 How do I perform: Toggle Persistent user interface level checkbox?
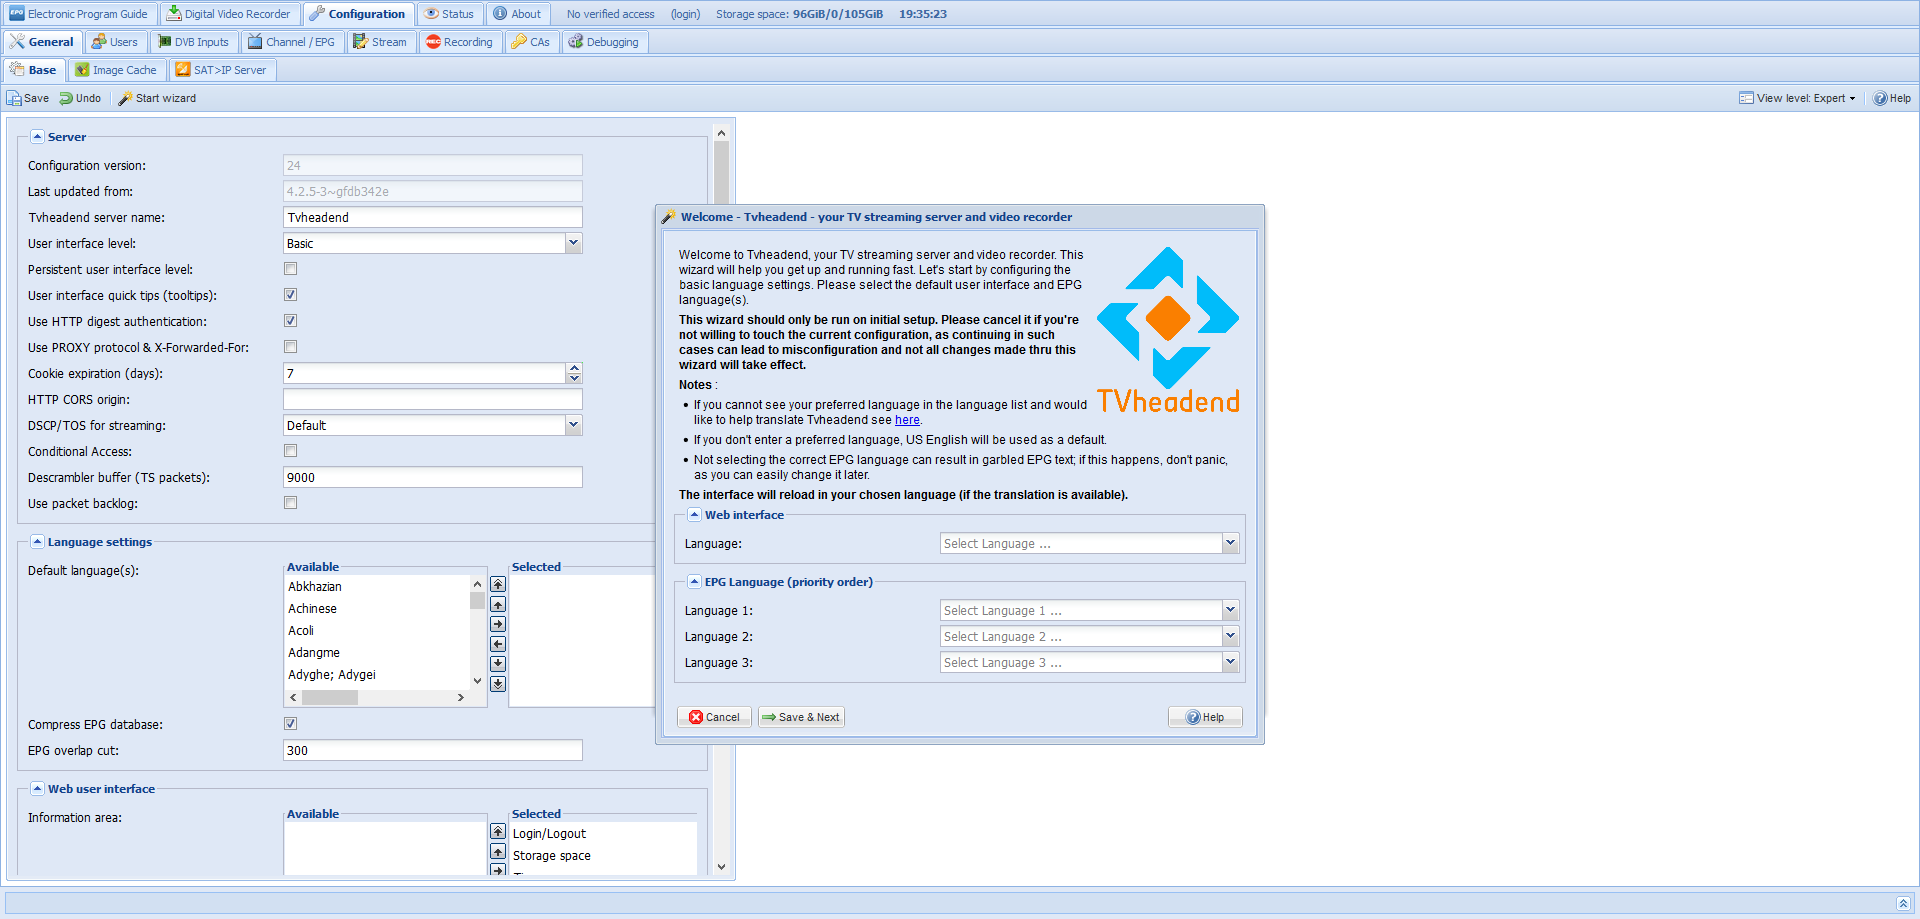pyautogui.click(x=291, y=269)
